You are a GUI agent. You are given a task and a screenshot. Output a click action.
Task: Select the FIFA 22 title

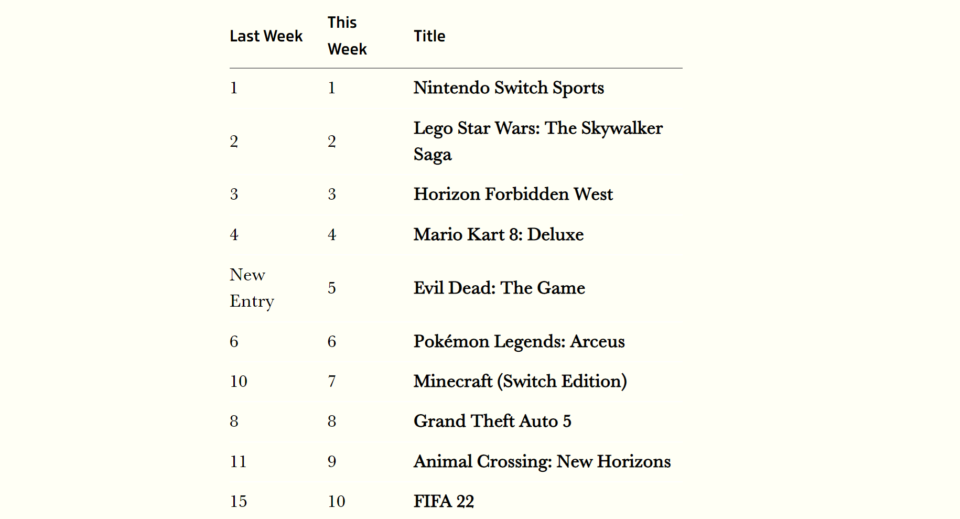tap(443, 501)
